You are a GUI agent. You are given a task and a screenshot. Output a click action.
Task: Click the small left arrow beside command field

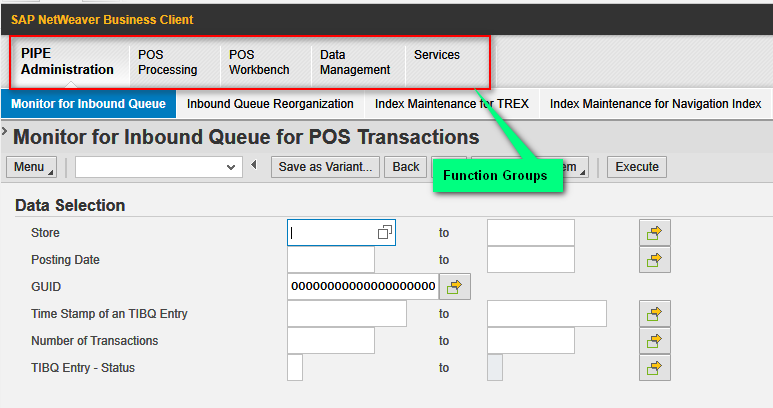[254, 166]
